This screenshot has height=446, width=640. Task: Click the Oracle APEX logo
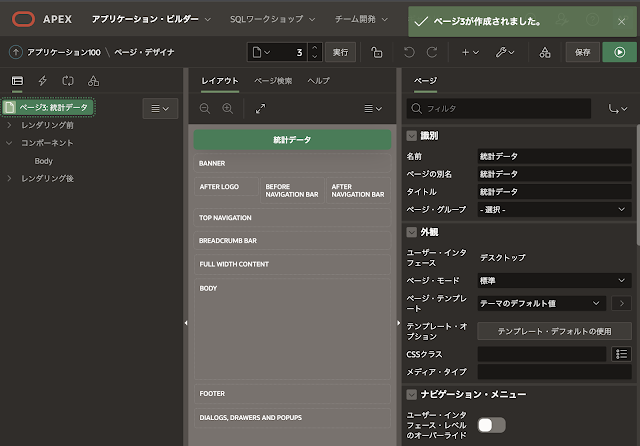tap(23, 19)
